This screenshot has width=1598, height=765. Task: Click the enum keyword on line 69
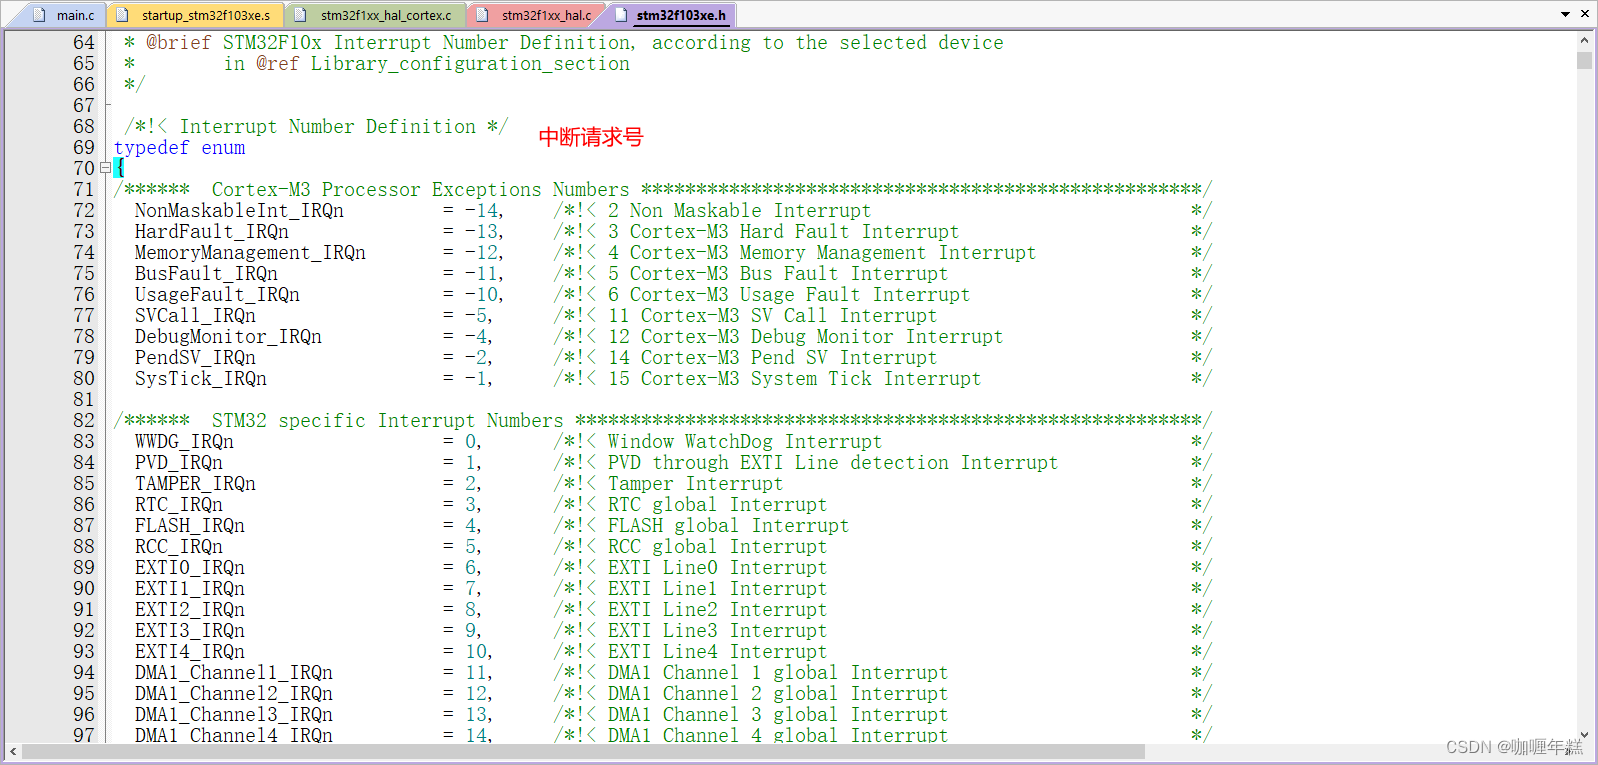pyautogui.click(x=223, y=148)
